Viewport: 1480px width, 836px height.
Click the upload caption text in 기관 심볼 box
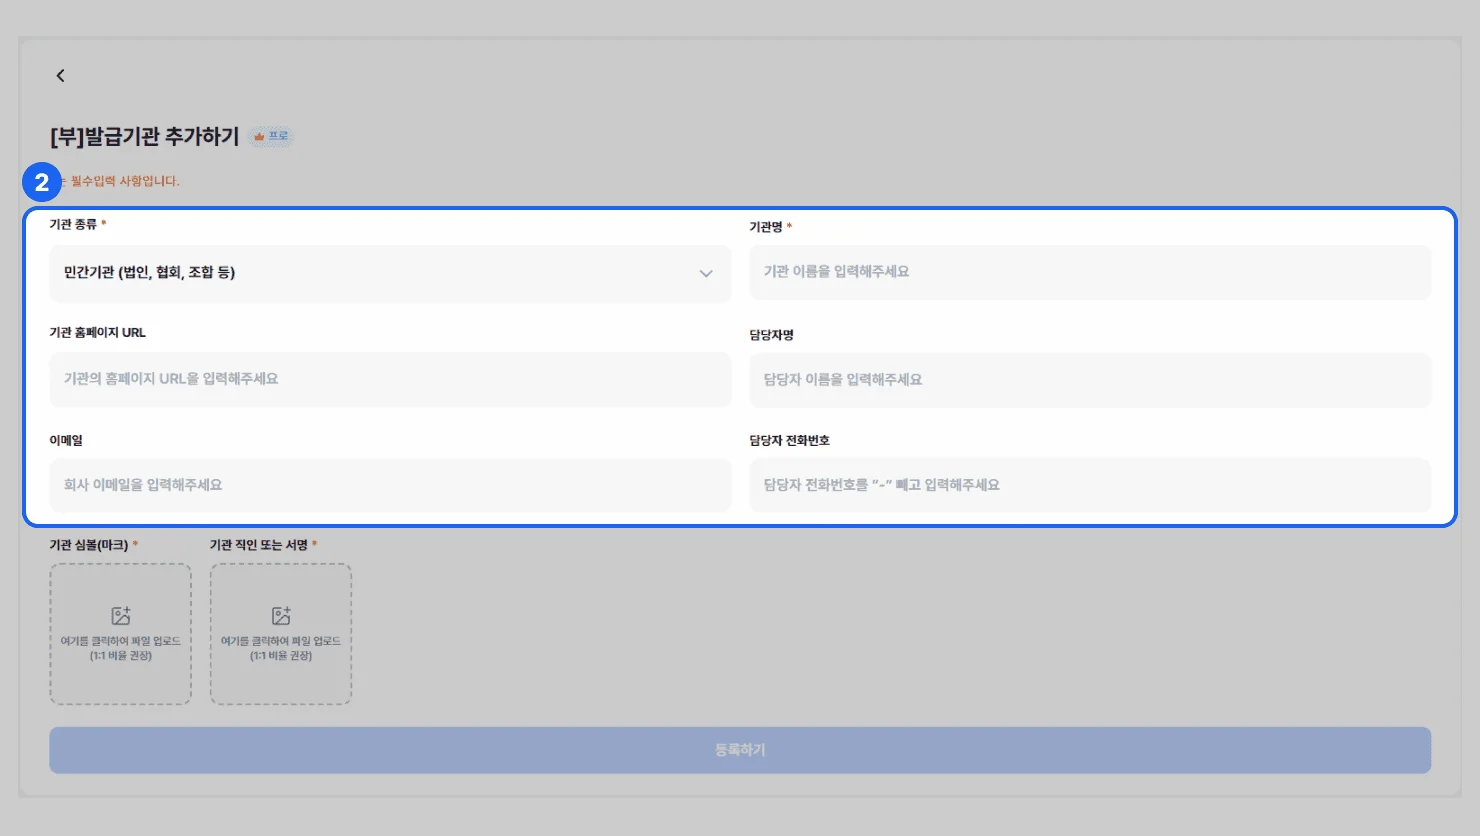121,648
